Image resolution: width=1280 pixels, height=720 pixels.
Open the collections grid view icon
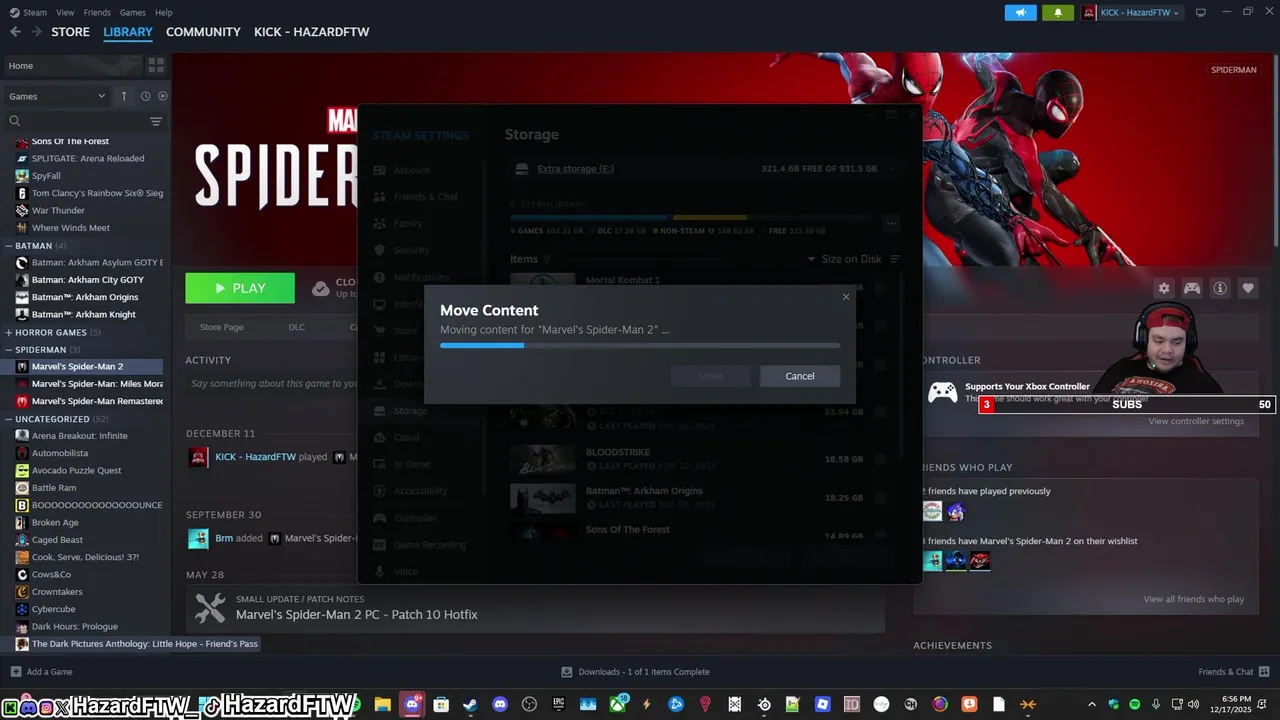(156, 65)
